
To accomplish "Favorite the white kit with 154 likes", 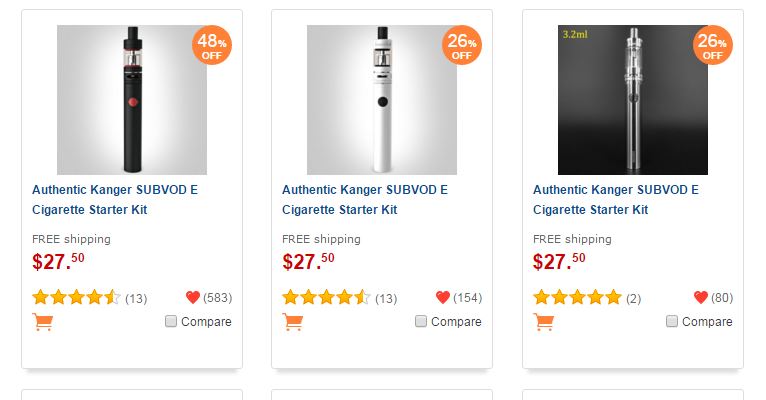I will click(x=443, y=297).
